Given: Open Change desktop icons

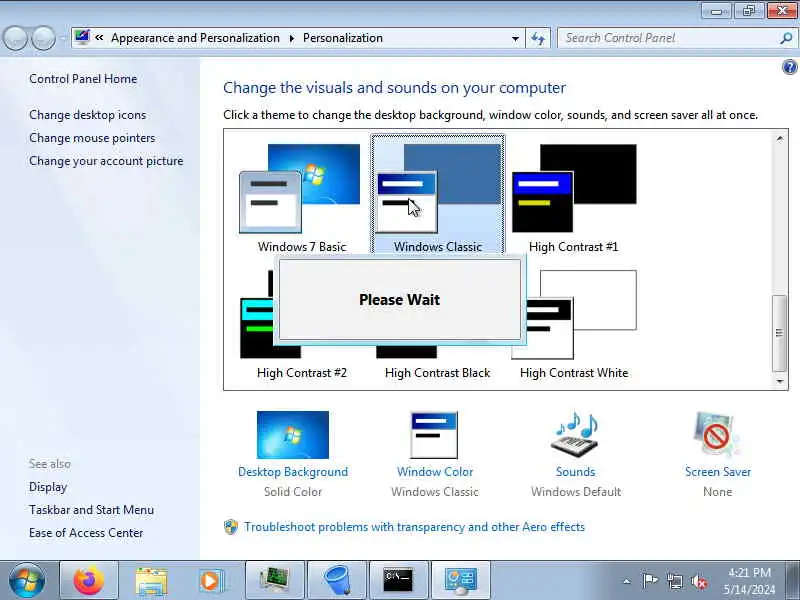Looking at the screenshot, I should (87, 115).
